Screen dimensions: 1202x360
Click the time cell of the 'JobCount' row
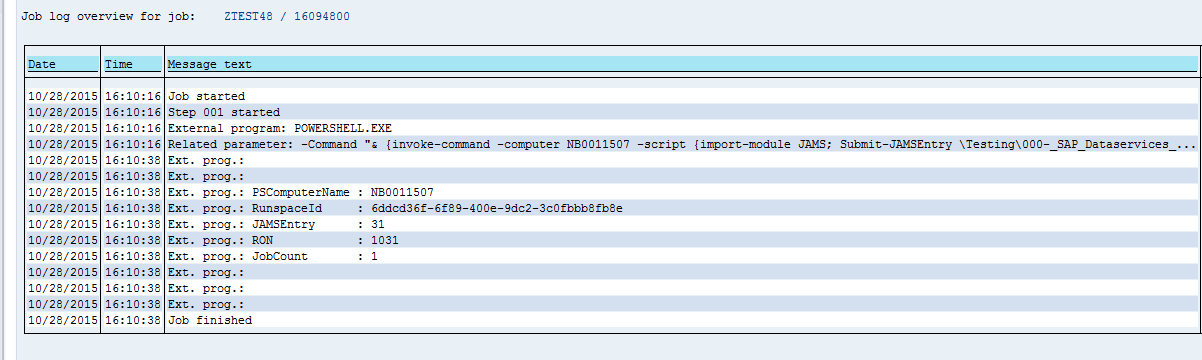[132, 256]
